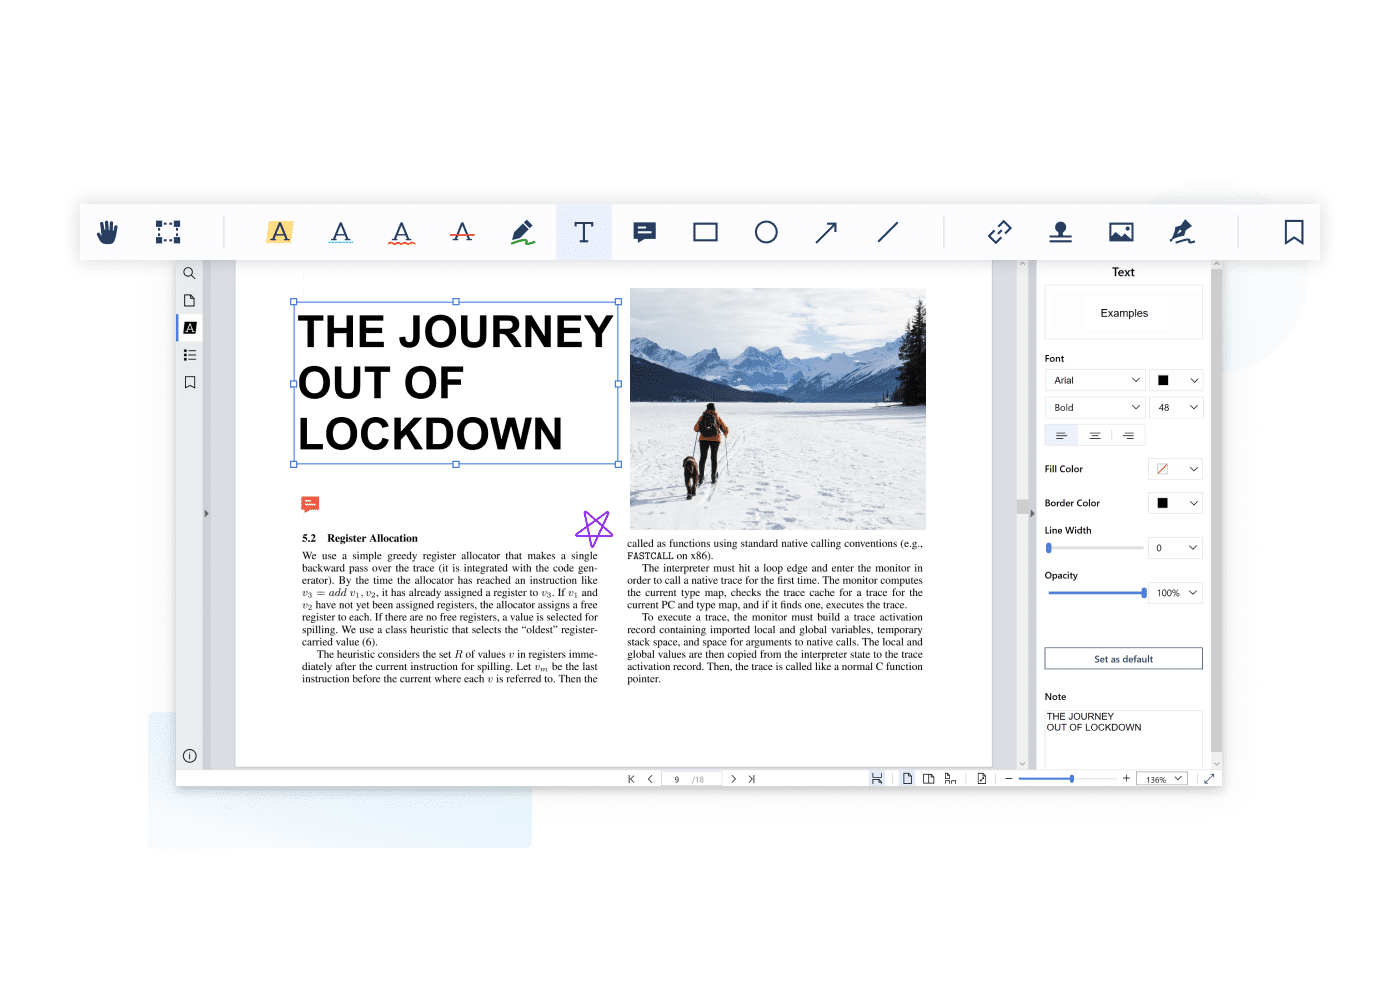This screenshot has height=984, width=1400.
Task: Choose the Arrow drawing tool
Action: (826, 232)
